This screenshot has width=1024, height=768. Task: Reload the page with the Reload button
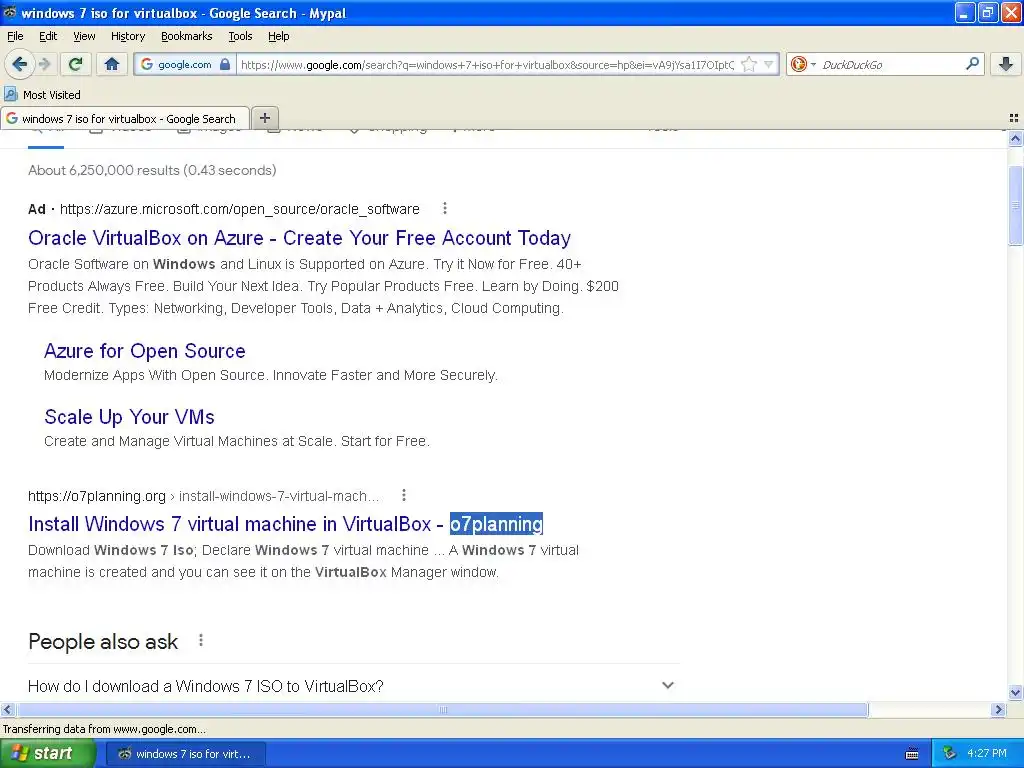pos(76,64)
